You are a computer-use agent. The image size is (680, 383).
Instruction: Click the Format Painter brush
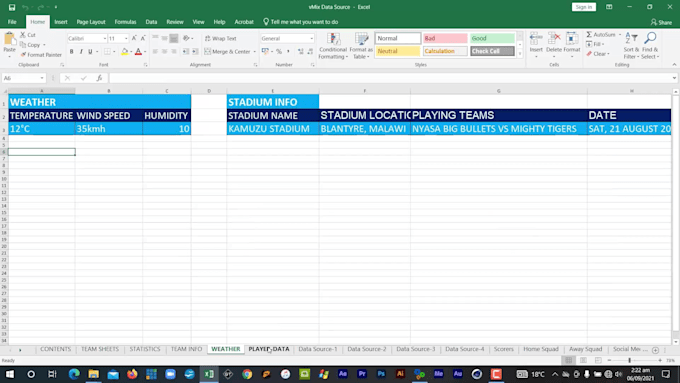click(41, 55)
